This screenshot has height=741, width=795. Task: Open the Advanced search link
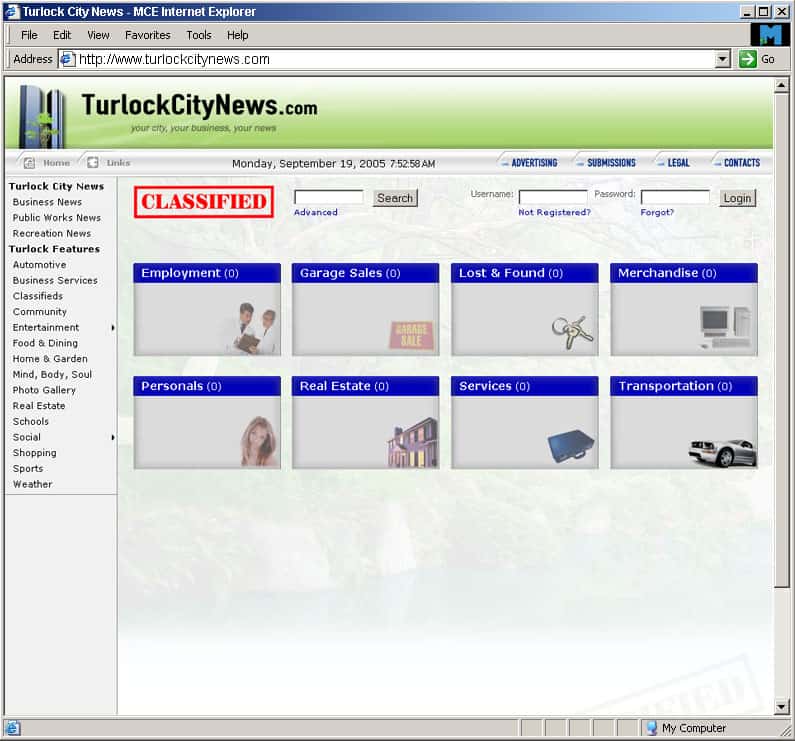315,213
